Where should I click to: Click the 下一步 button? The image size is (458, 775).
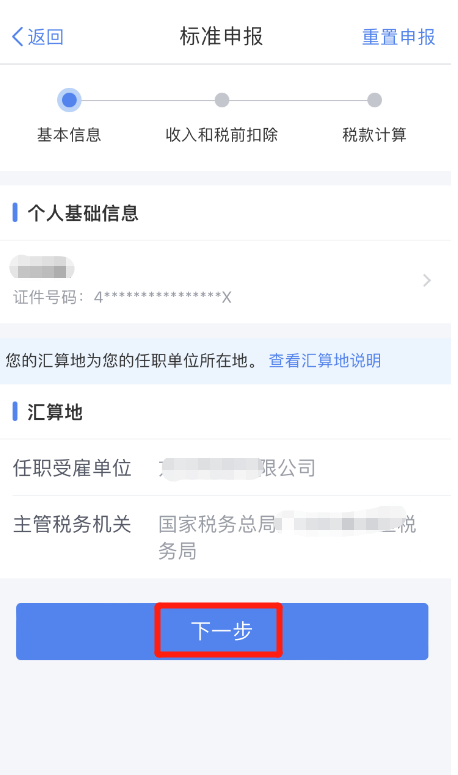[x=222, y=631]
